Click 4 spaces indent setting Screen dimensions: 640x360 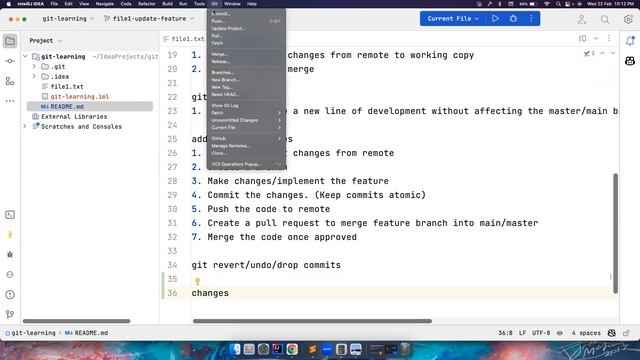pos(586,333)
